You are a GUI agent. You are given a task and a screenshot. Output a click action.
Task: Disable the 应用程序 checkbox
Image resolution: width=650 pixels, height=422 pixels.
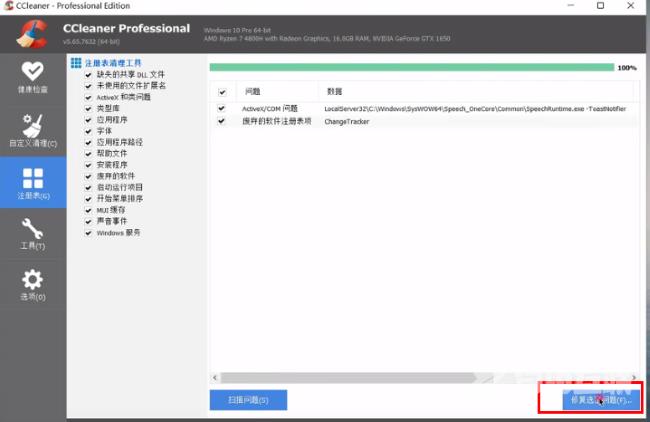click(88, 120)
